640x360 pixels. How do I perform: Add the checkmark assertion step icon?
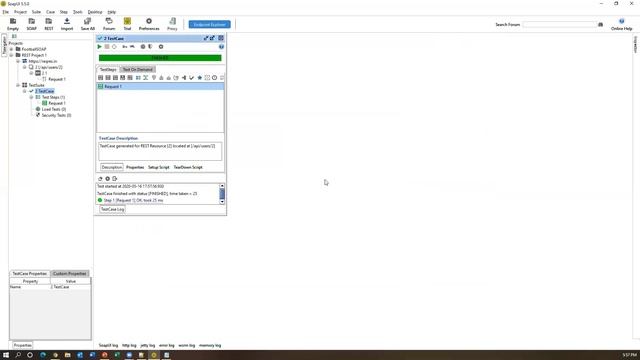pos(191,78)
